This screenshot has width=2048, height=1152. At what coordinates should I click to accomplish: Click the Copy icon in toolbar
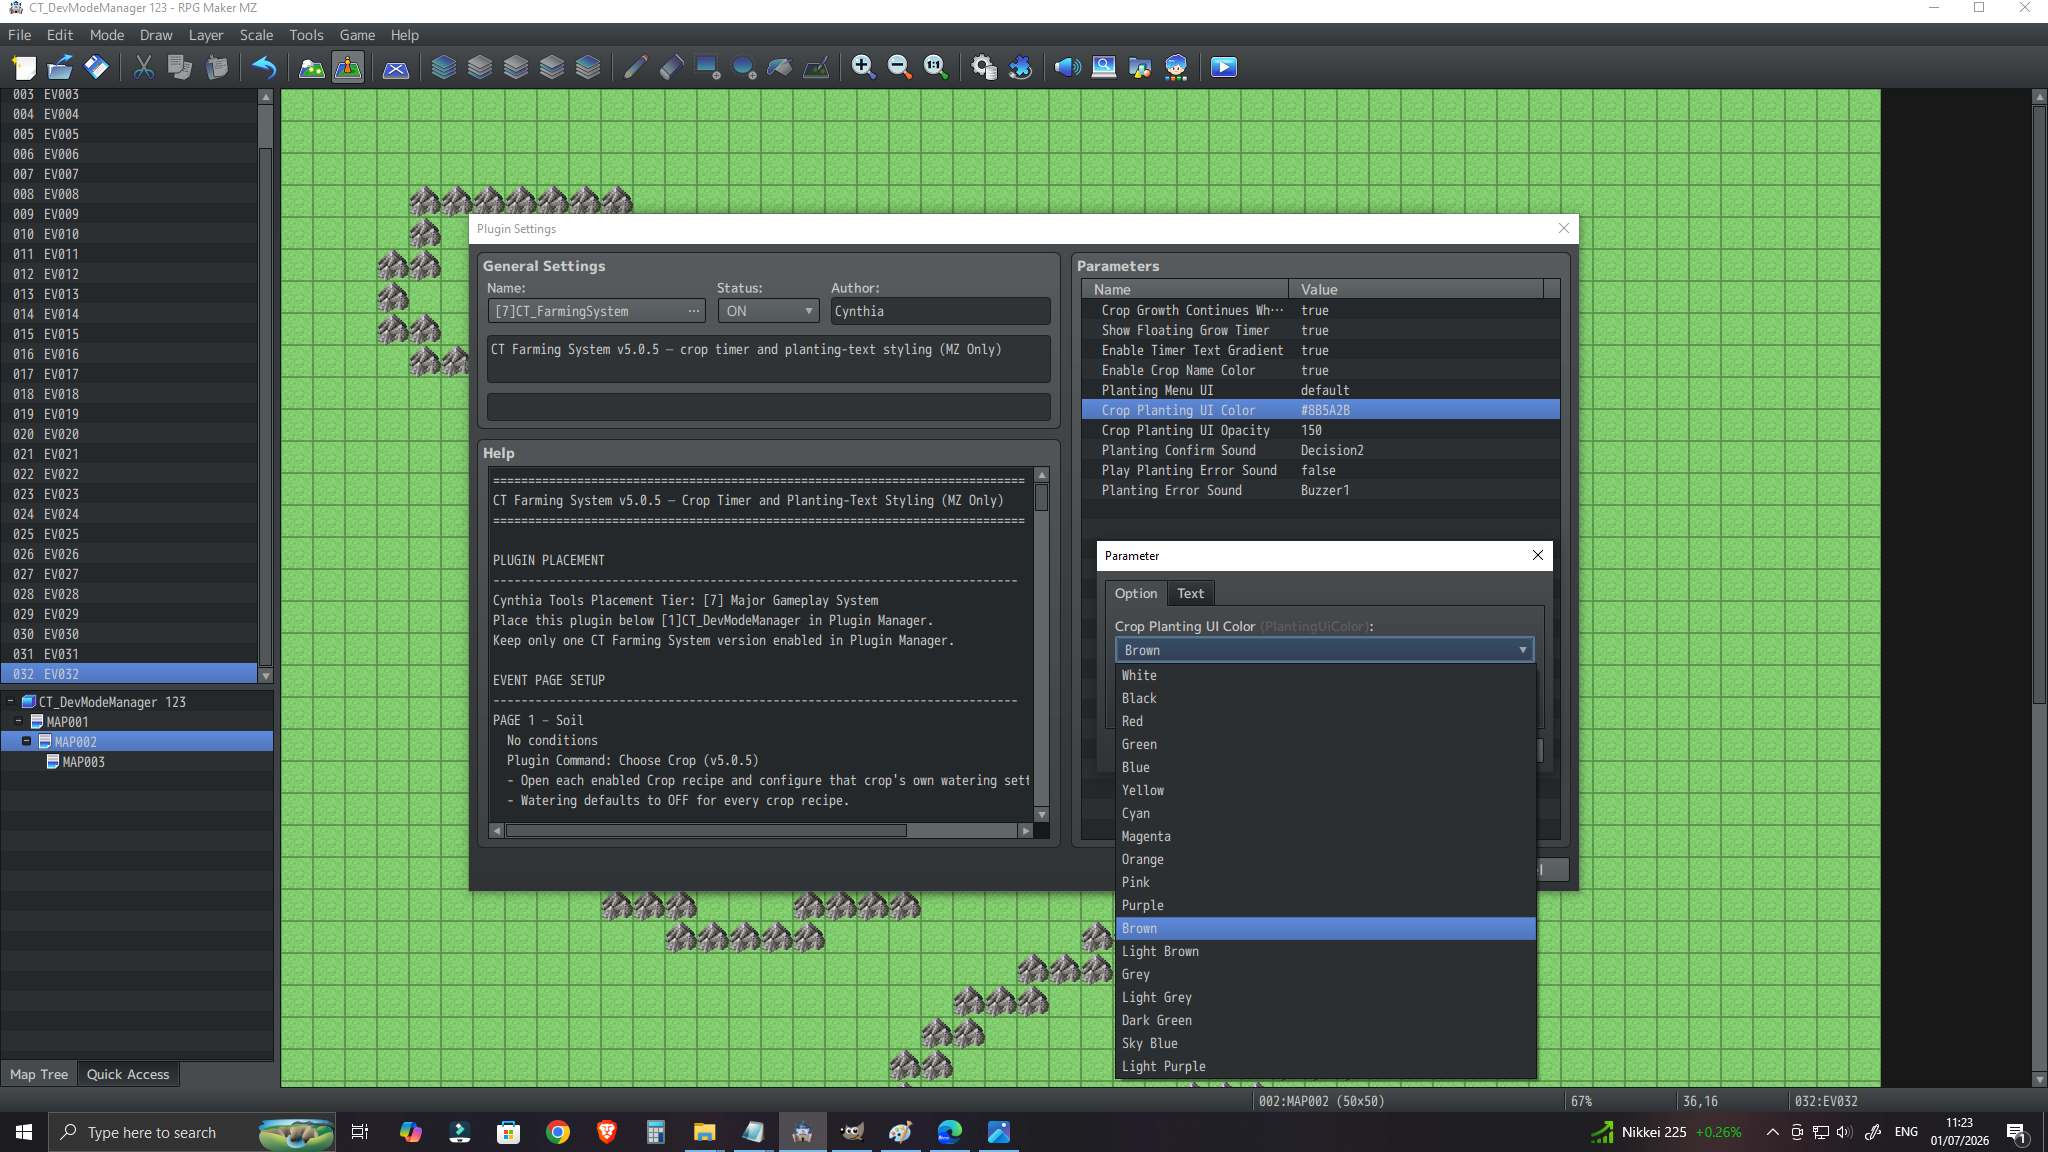point(180,67)
